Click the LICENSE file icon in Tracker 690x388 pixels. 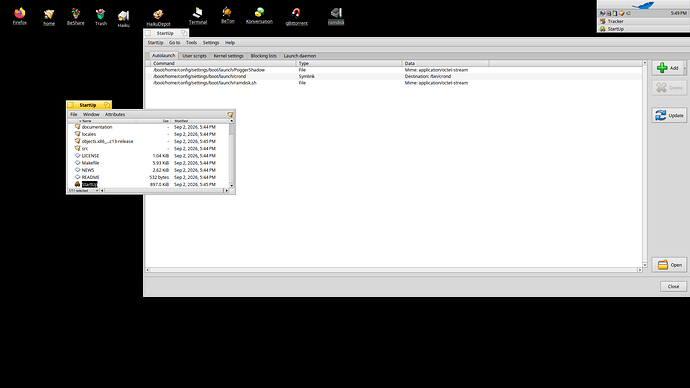click(x=77, y=155)
